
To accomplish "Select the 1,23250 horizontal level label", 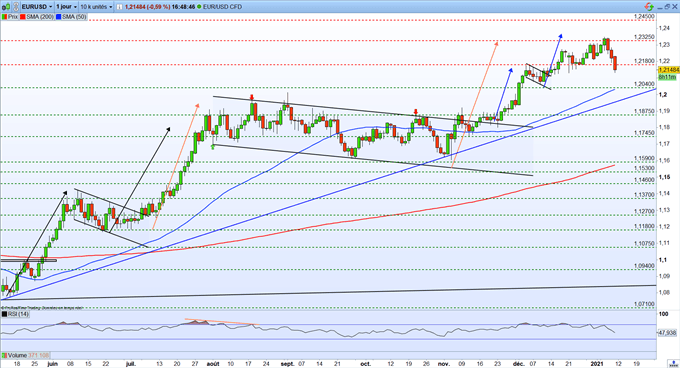I will coord(644,37).
